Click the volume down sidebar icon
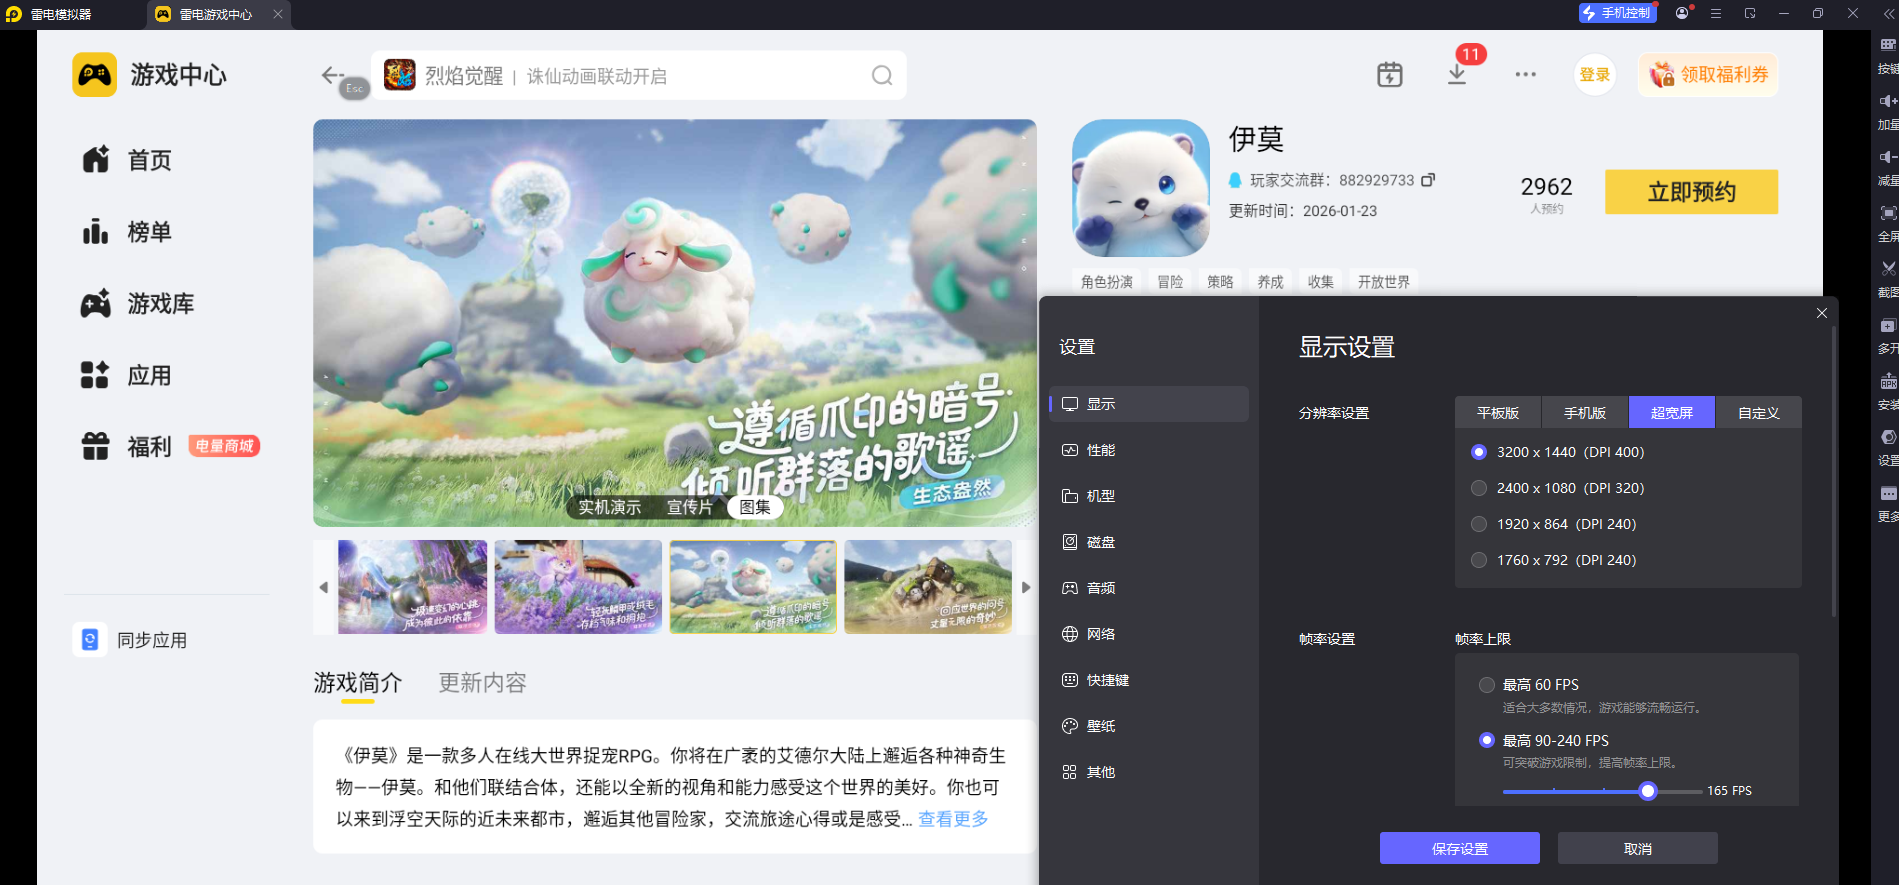Viewport: 1899px width, 885px height. tap(1888, 157)
